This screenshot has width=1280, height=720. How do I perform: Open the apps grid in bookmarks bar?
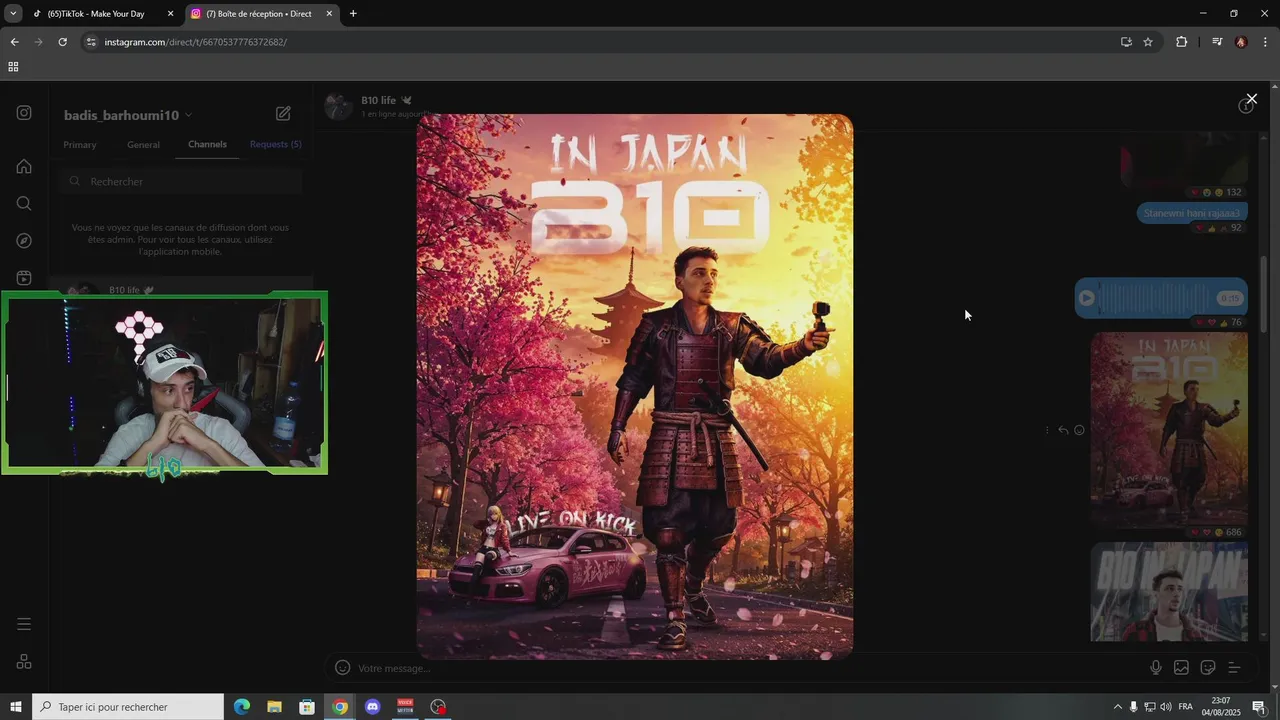(13, 67)
